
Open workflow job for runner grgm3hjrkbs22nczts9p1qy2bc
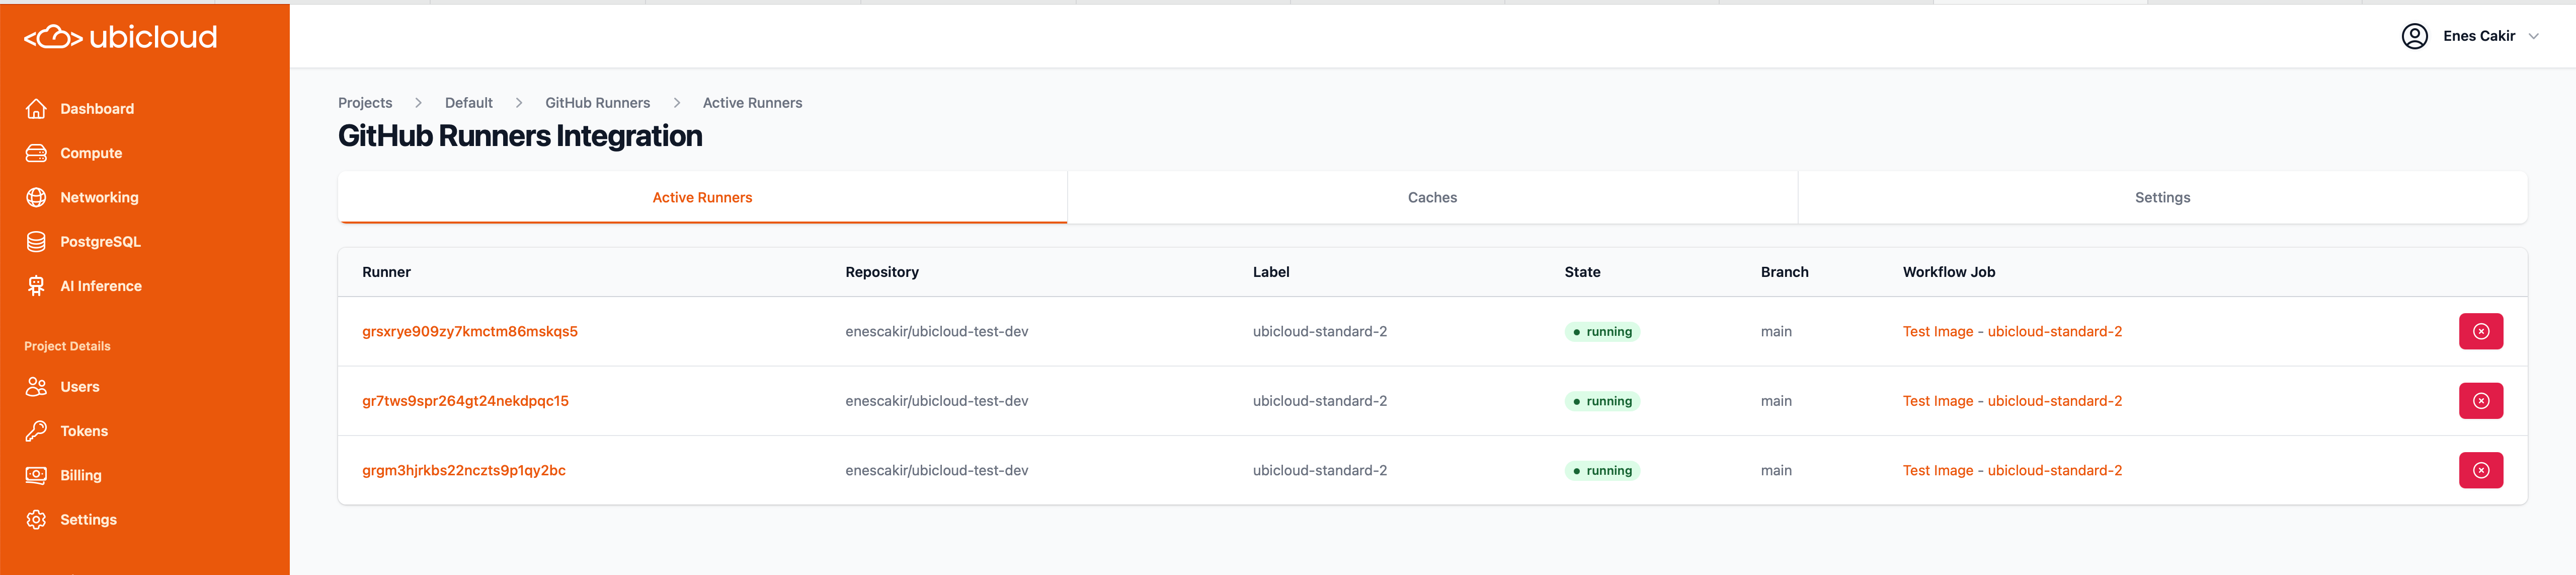[2012, 470]
